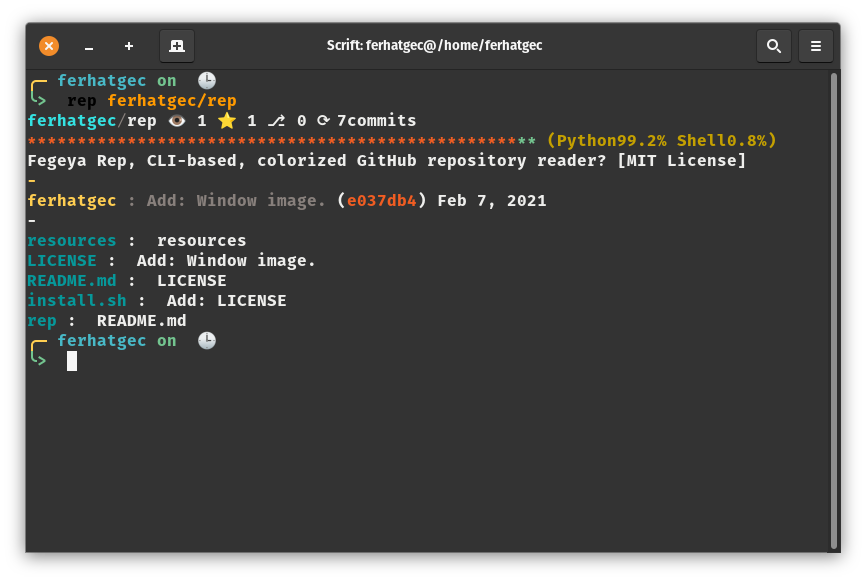Click the date 'Feb 7, 2021'
This screenshot has width=866, height=581.
tap(492, 200)
